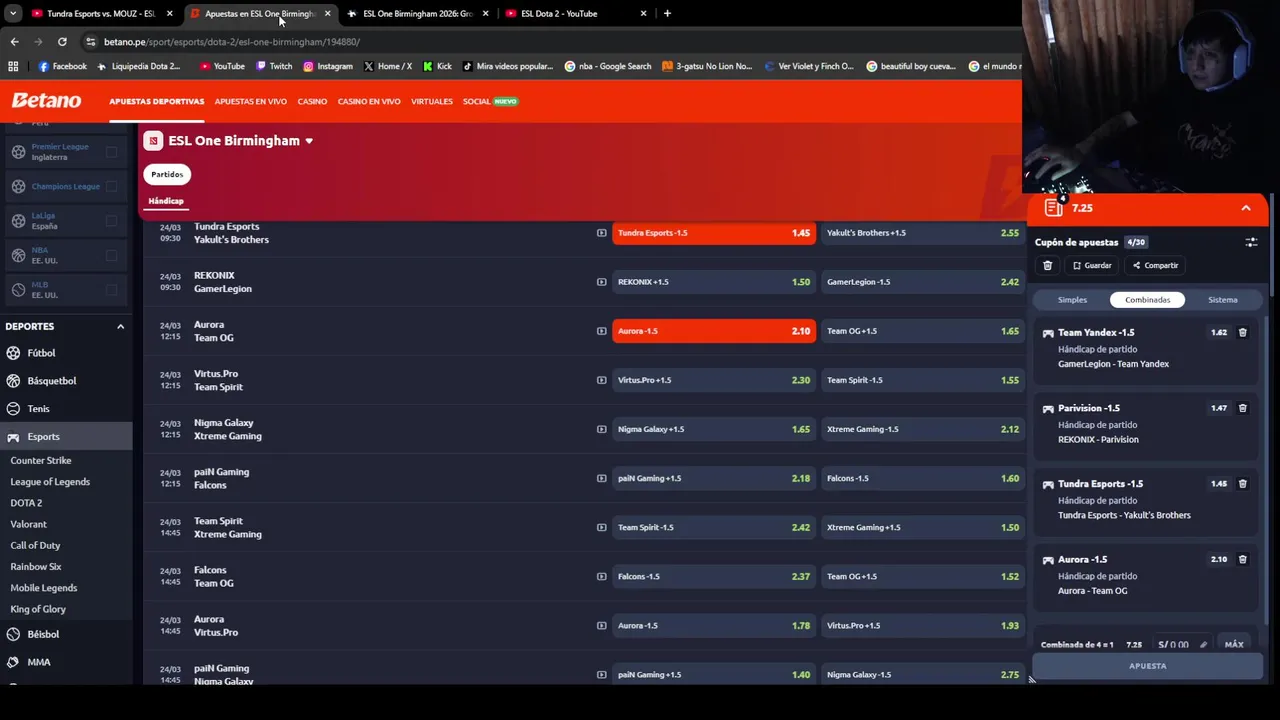Image resolution: width=1280 pixels, height=720 pixels.
Task: Click the Compartir button in bet slip
Action: click(x=1155, y=265)
